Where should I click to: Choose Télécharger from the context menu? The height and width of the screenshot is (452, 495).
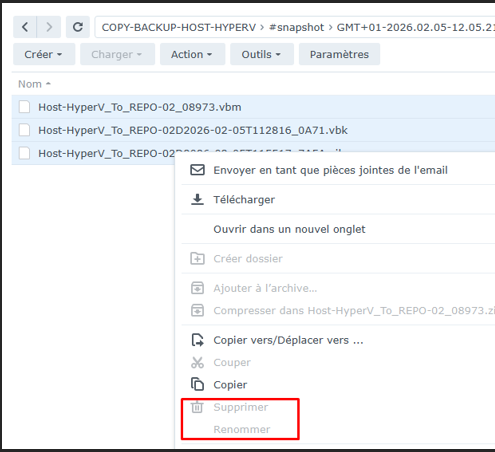[244, 200]
